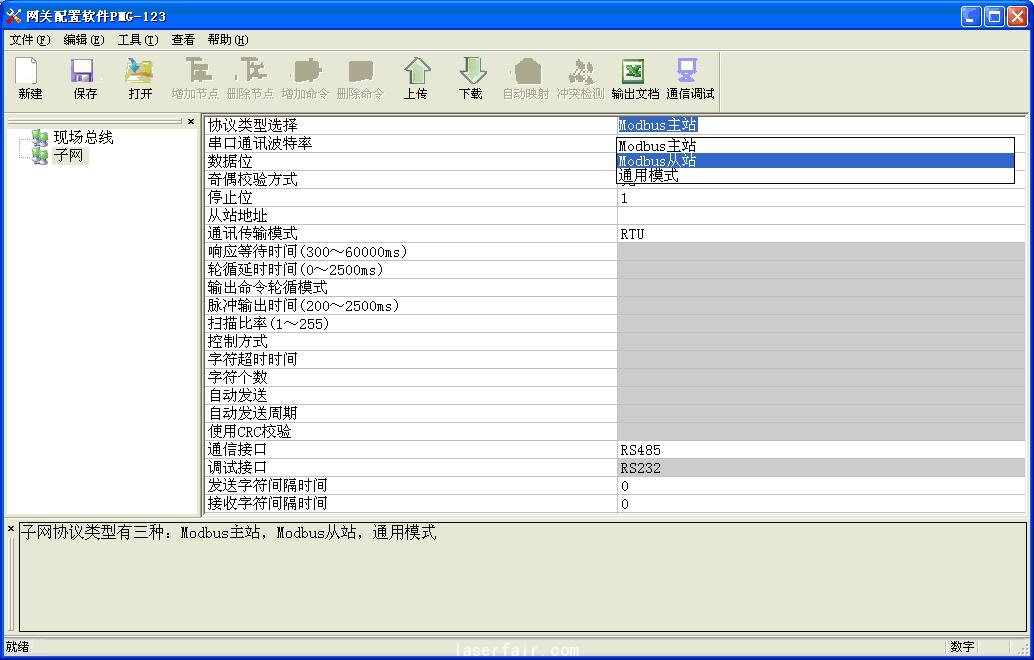Image resolution: width=1034 pixels, height=660 pixels.
Task: Open the 帮助 menu
Action: [227, 40]
